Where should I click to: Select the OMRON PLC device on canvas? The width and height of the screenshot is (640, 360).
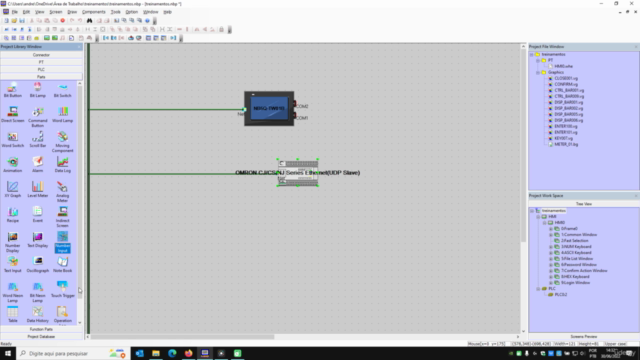coord(298,173)
